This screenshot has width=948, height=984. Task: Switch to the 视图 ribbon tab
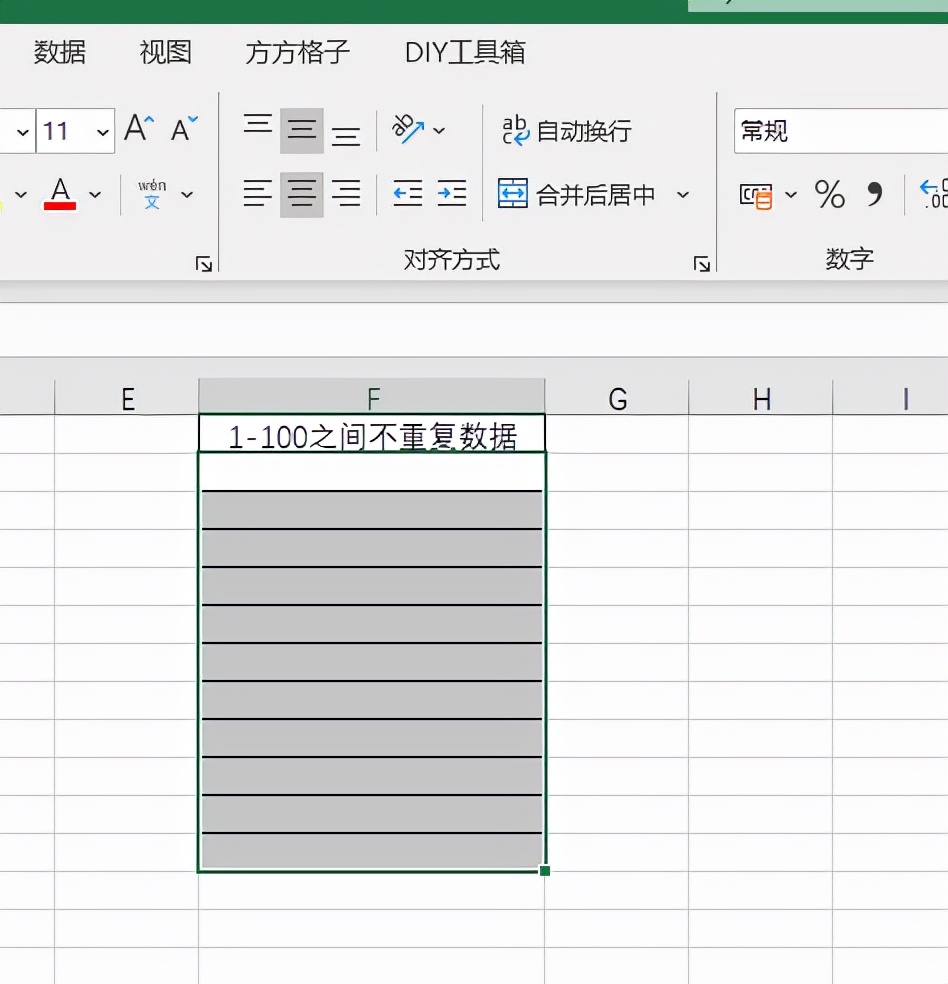point(164,52)
